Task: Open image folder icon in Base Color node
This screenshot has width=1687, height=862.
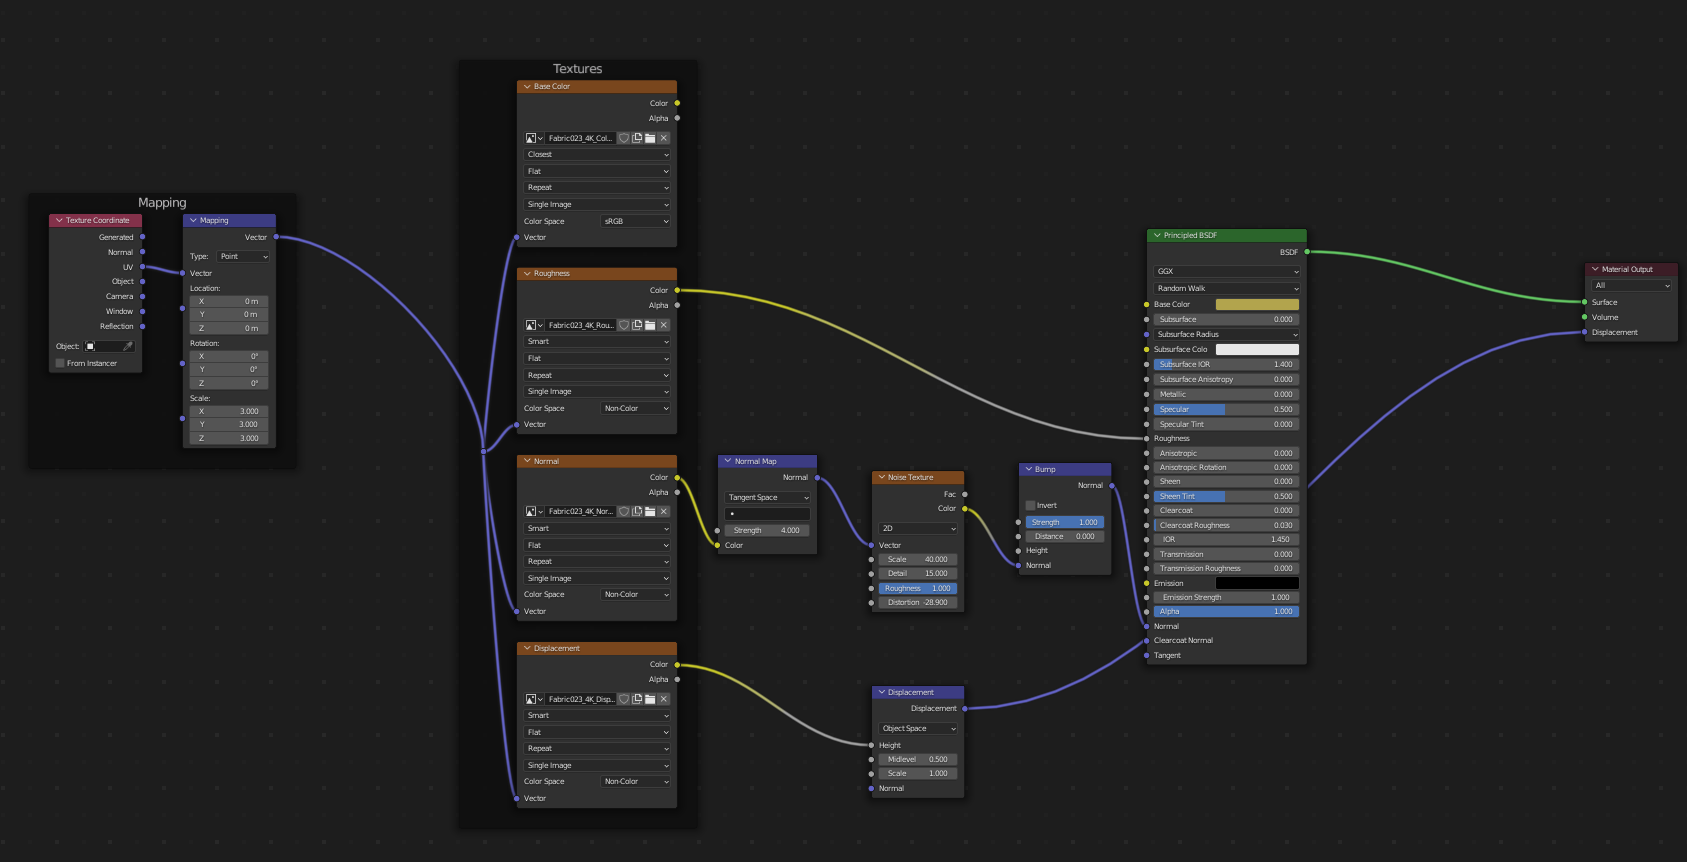Action: pos(650,138)
